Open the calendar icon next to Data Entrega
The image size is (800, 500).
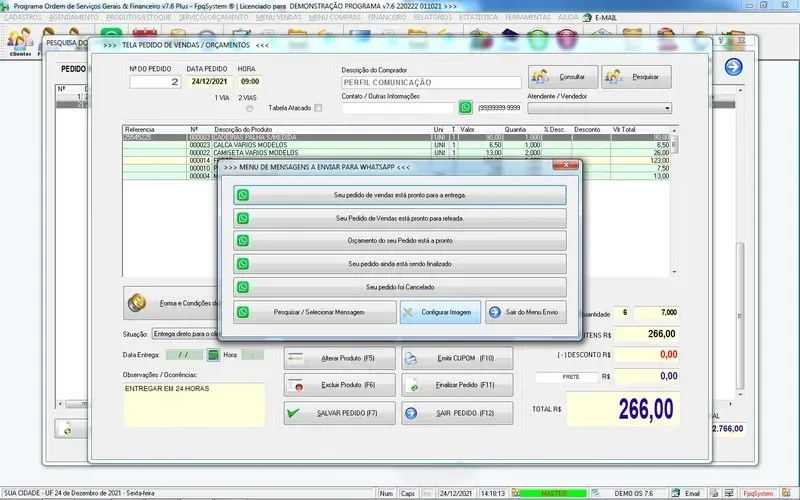click(x=213, y=354)
